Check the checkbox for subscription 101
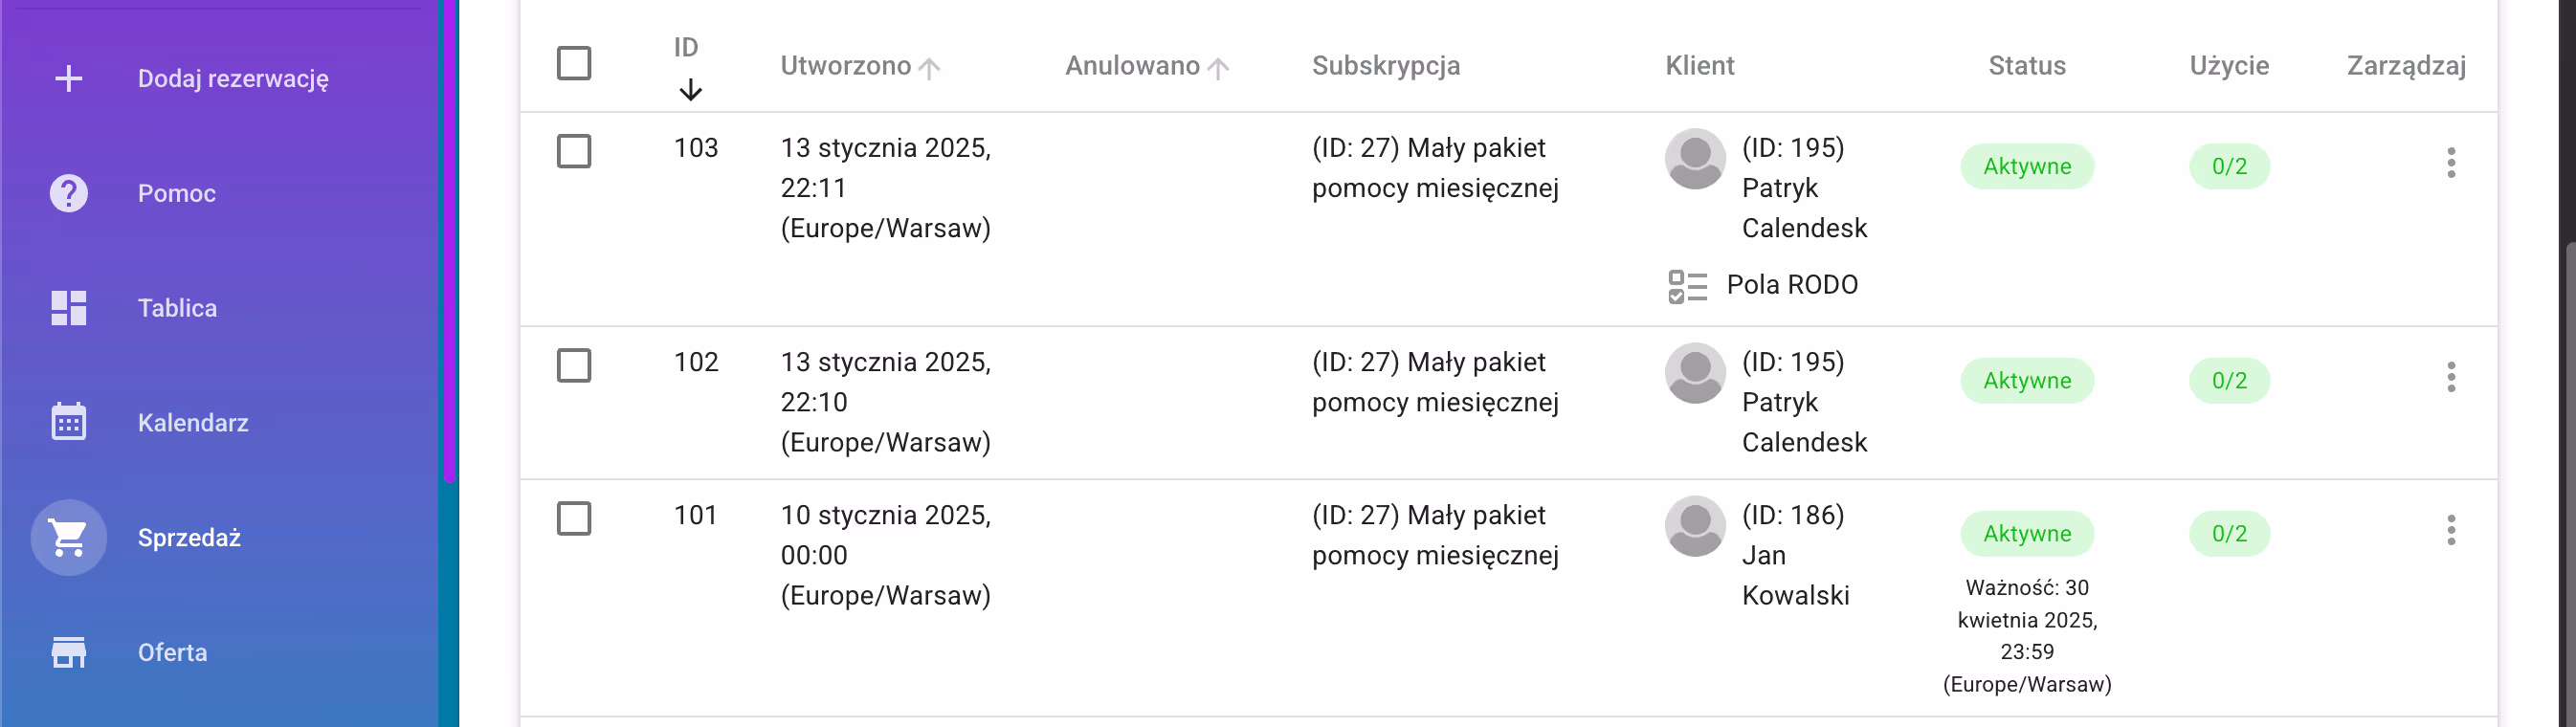Screen dimensions: 2576x727 574,519
